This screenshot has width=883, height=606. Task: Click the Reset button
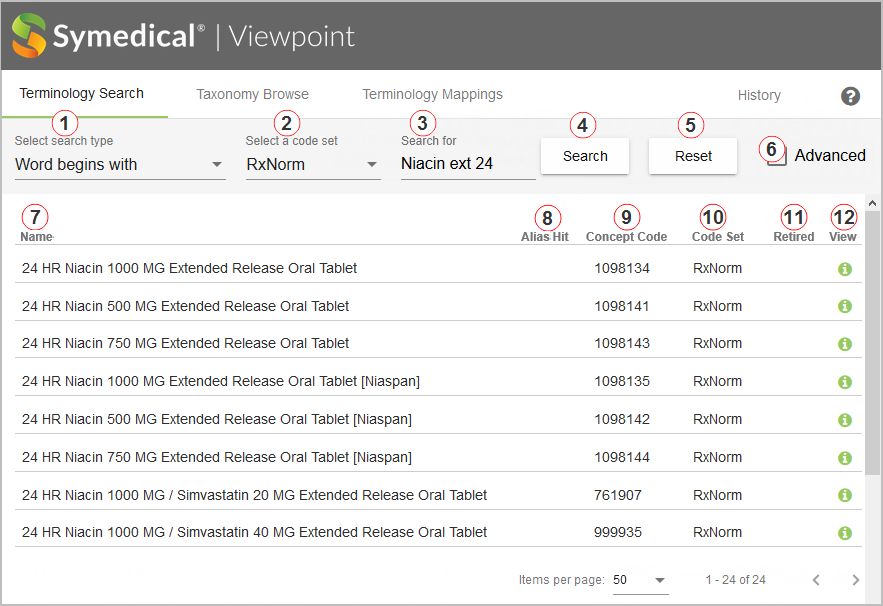693,156
